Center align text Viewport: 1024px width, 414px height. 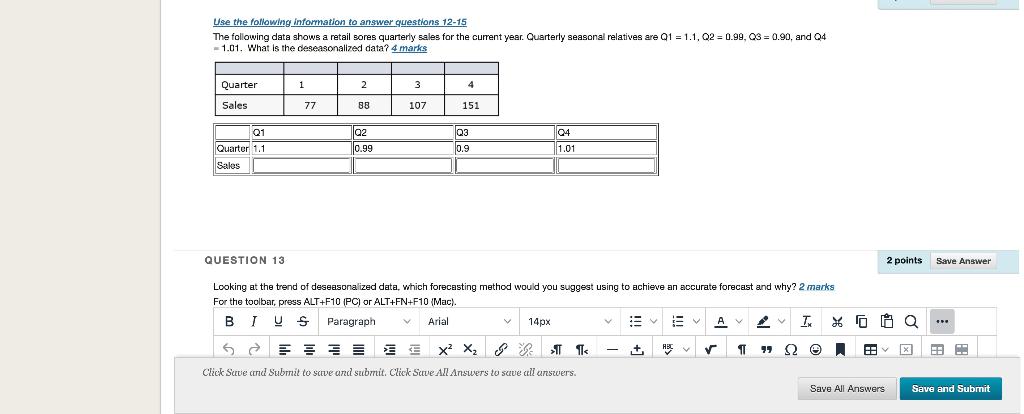(309, 349)
